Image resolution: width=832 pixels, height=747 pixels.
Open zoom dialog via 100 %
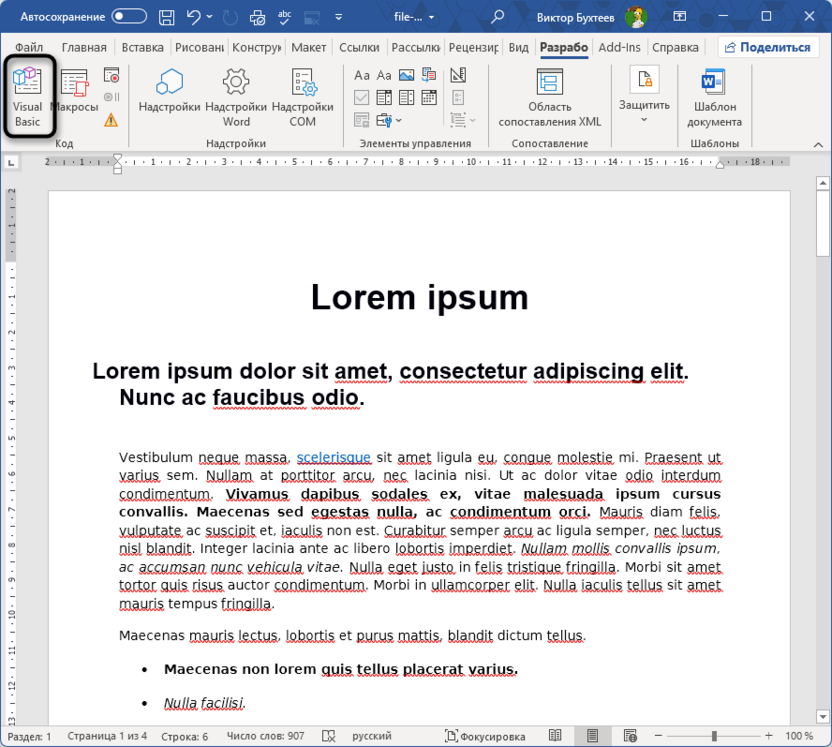tap(799, 736)
